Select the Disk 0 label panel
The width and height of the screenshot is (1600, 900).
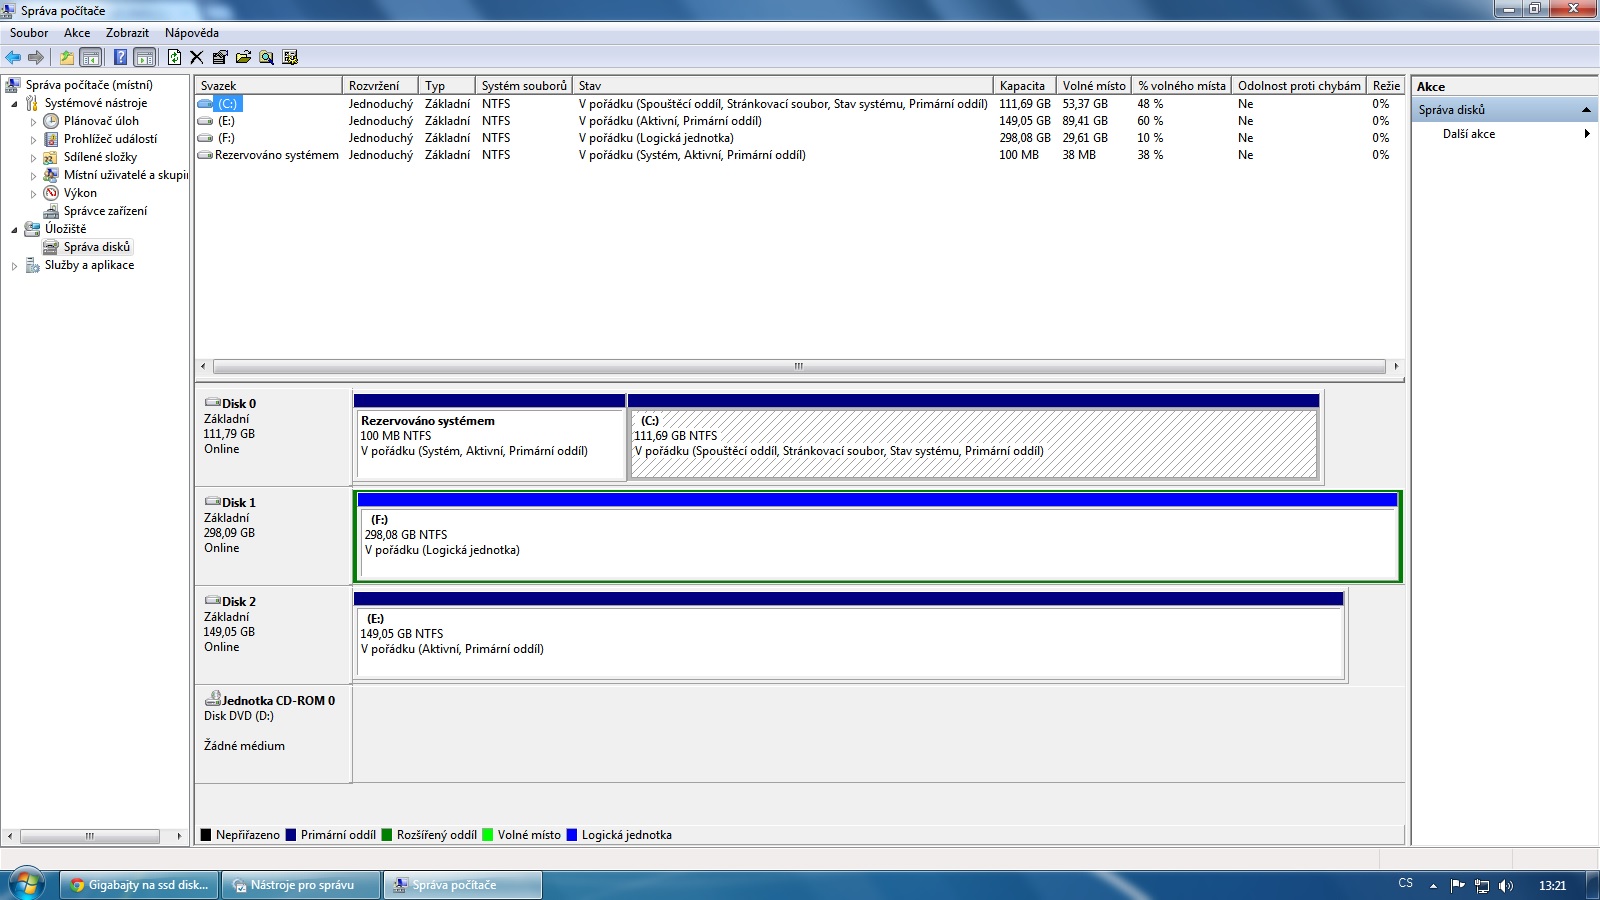coord(273,437)
